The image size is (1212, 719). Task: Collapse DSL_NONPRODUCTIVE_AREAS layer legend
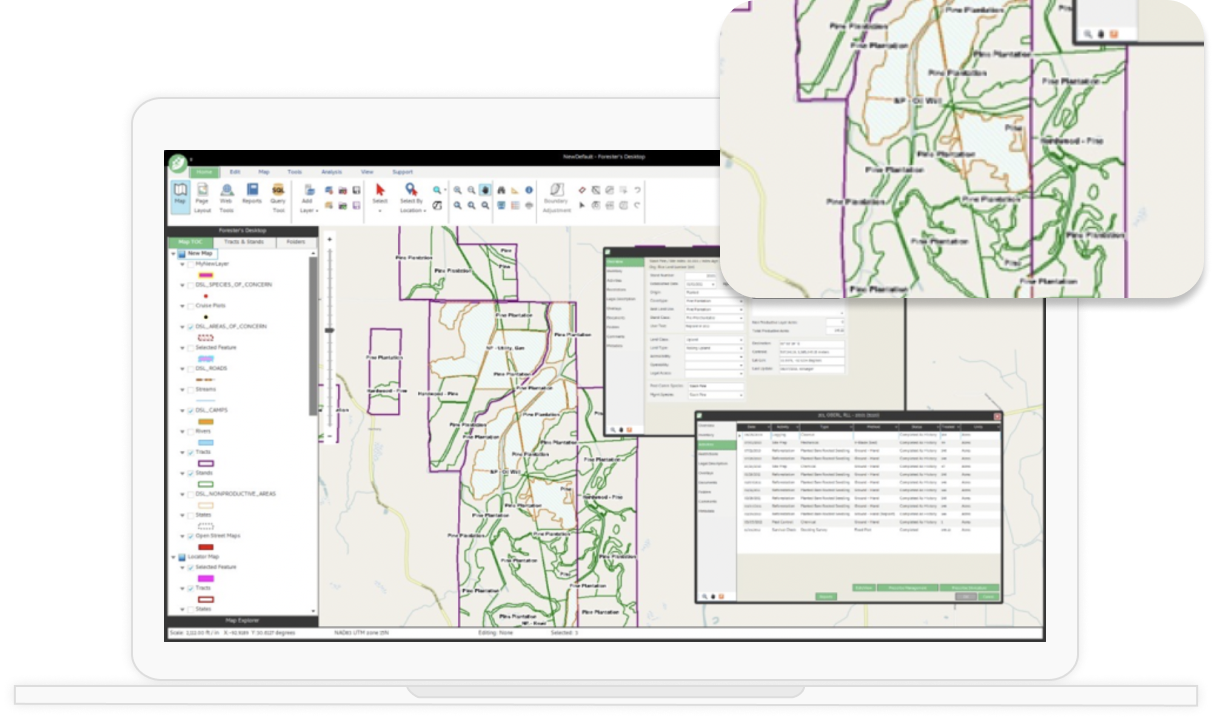pos(182,494)
